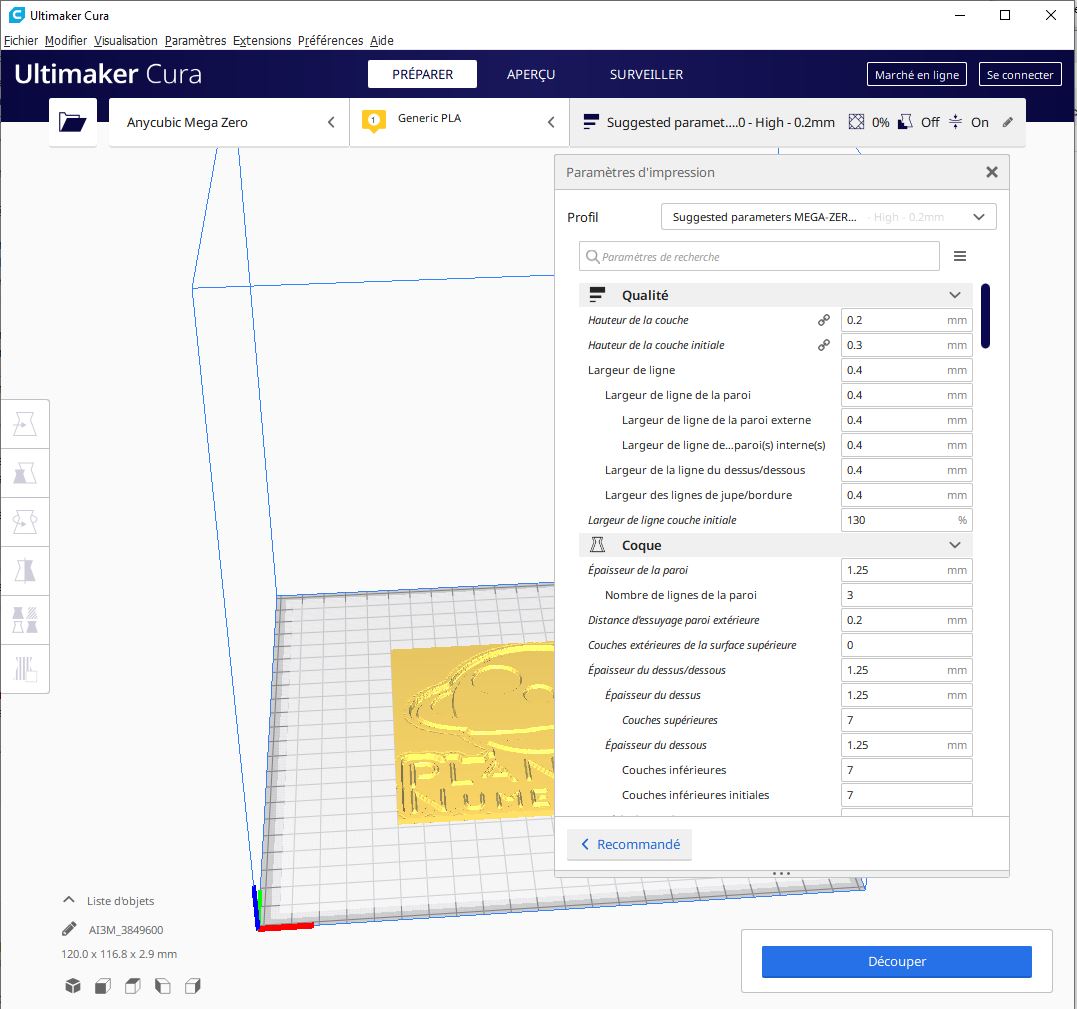The width and height of the screenshot is (1077, 1009).
Task: Collapse the Qualité section
Action: pyautogui.click(x=955, y=295)
